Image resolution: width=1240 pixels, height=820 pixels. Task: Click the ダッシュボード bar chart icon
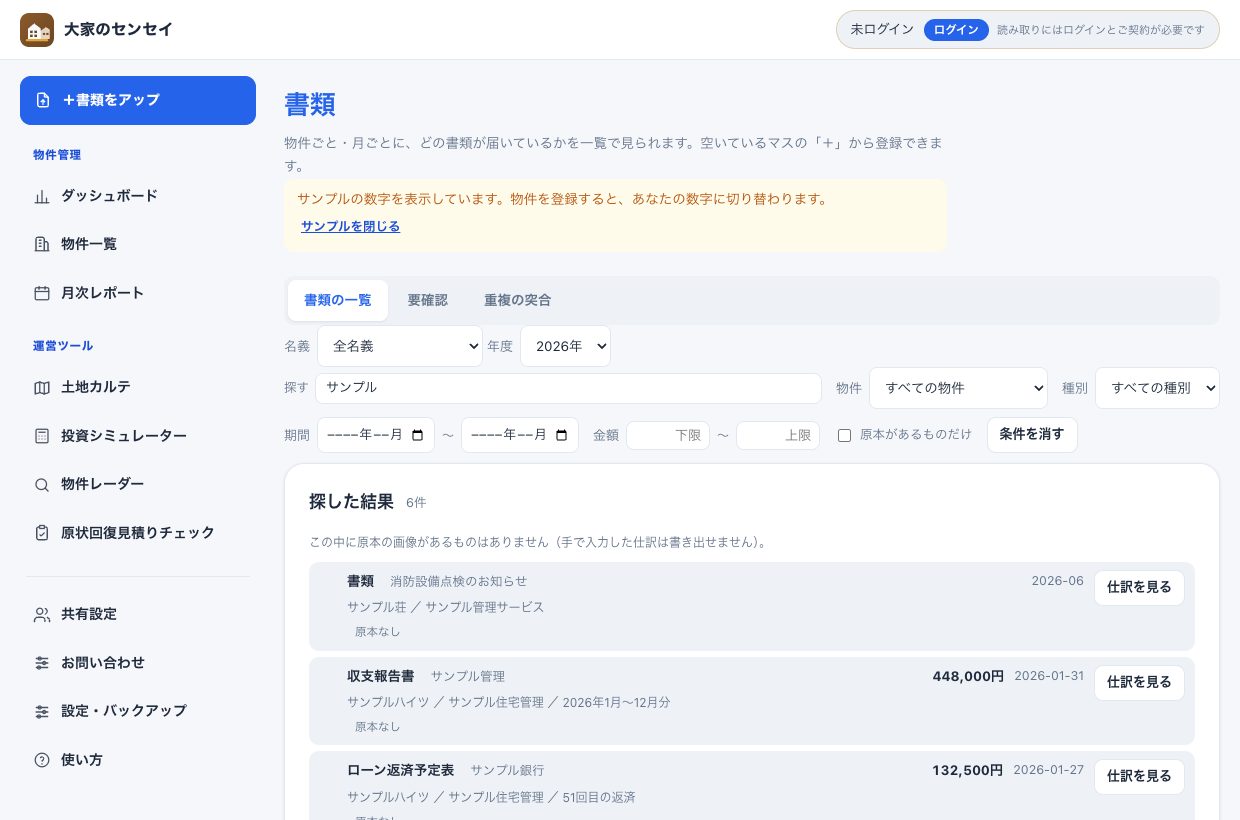[42, 196]
